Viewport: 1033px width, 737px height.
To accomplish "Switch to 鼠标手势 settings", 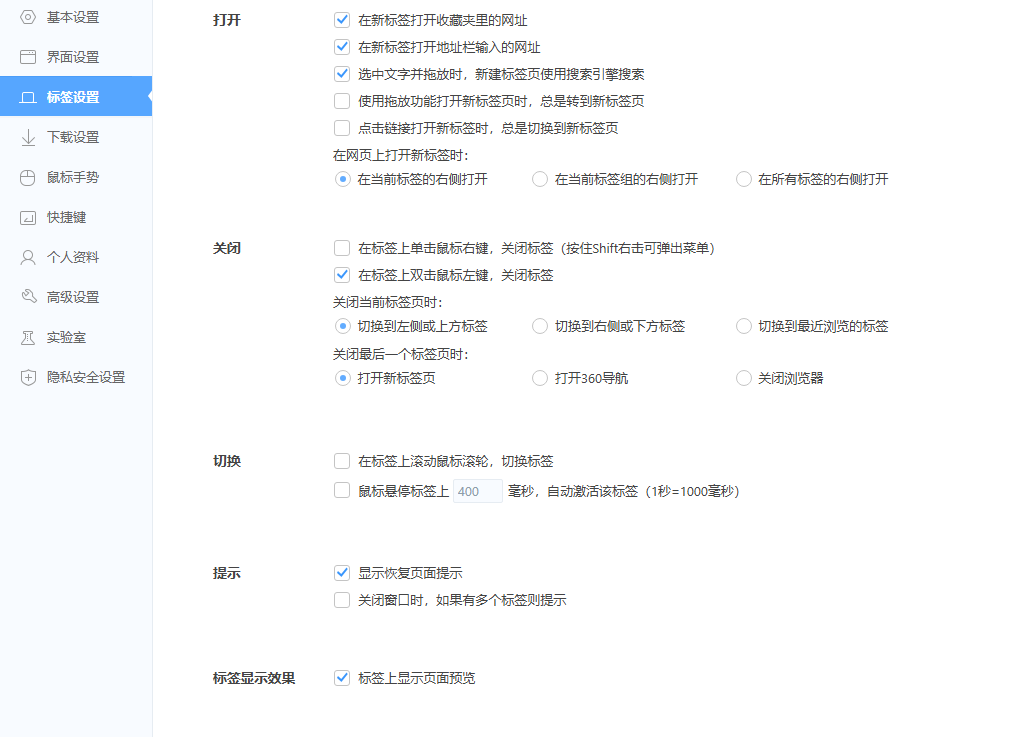I will [76, 178].
